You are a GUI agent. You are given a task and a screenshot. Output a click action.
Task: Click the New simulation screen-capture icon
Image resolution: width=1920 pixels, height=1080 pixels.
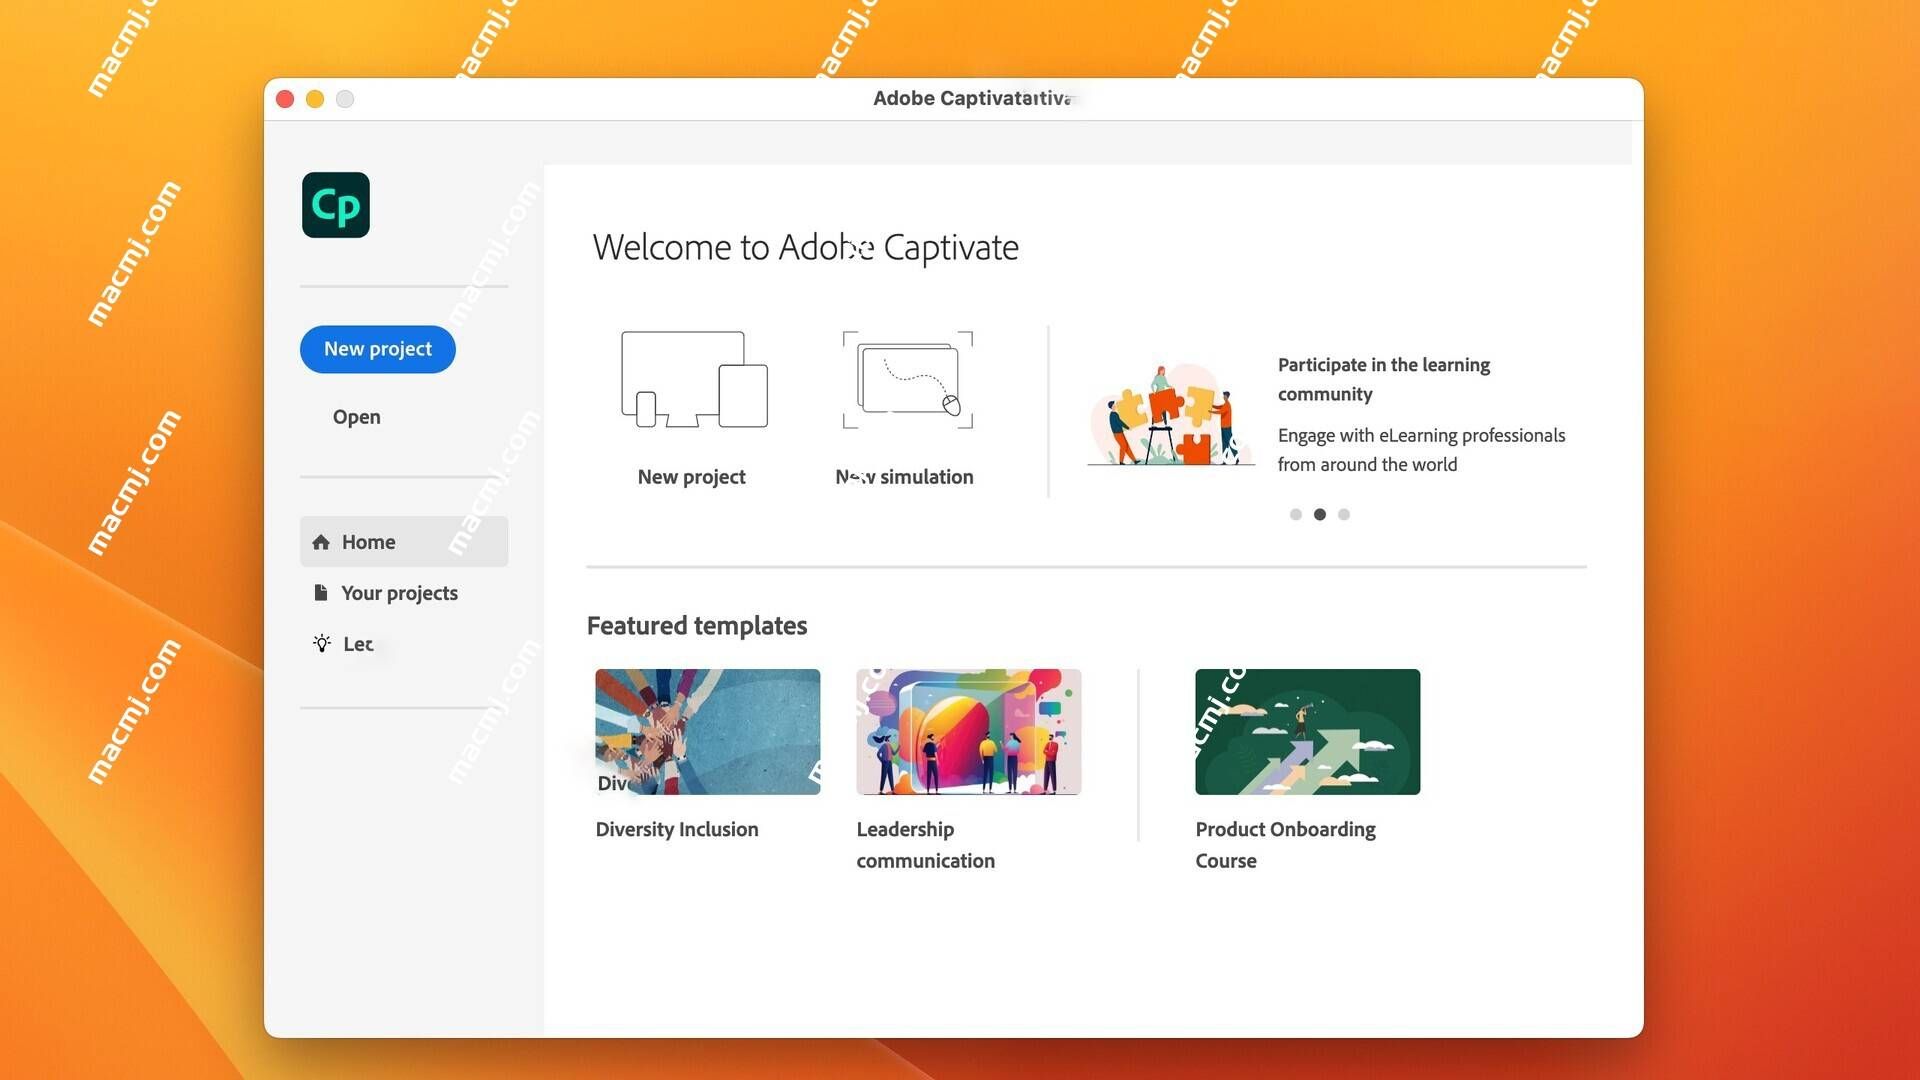(x=908, y=380)
